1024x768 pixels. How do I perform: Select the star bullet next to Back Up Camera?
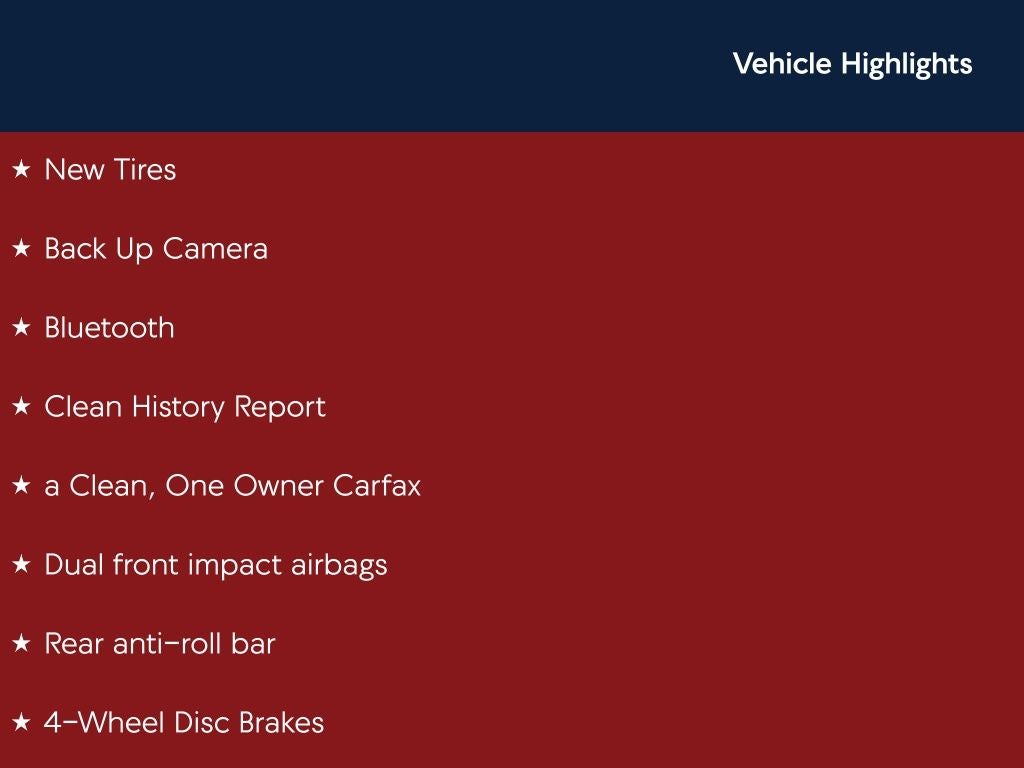21,249
